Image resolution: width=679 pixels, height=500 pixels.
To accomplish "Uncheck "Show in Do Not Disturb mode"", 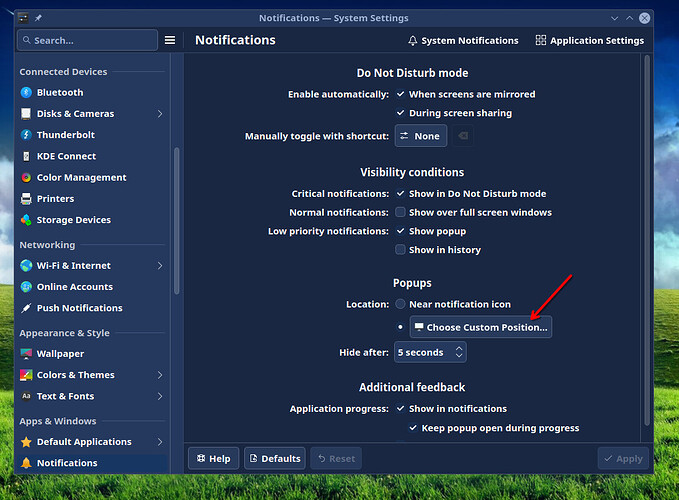I will click(x=400, y=194).
